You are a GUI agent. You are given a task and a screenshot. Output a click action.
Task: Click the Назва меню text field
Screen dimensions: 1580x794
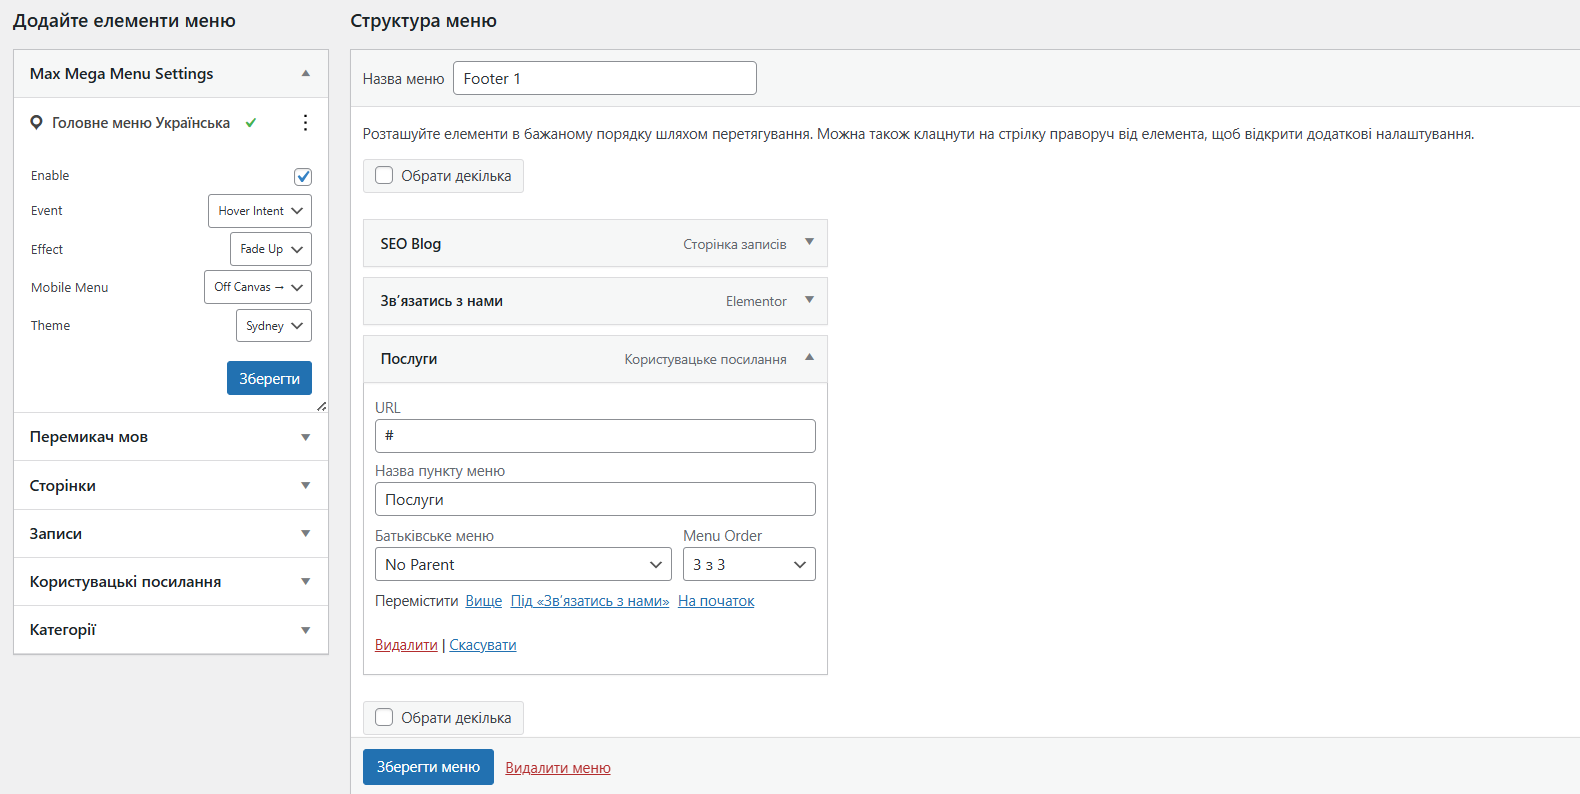pyautogui.click(x=604, y=78)
